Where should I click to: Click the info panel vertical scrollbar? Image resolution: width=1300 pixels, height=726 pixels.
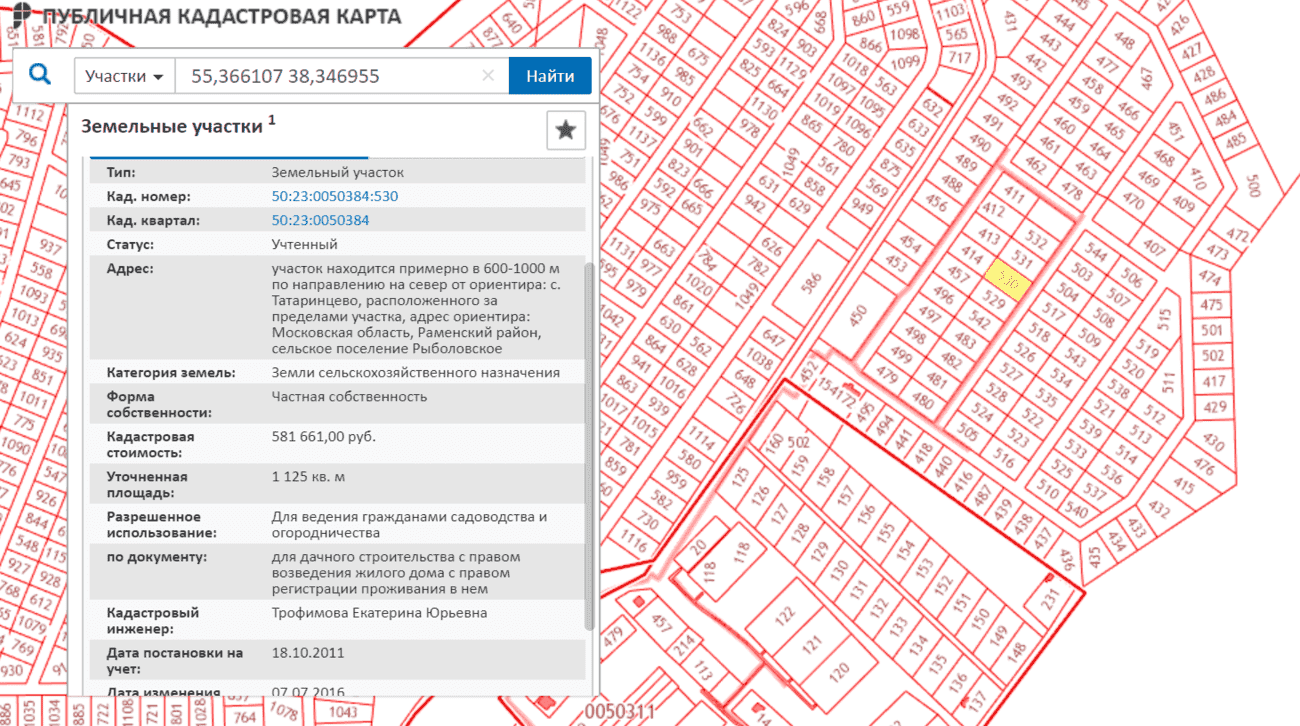(590, 446)
